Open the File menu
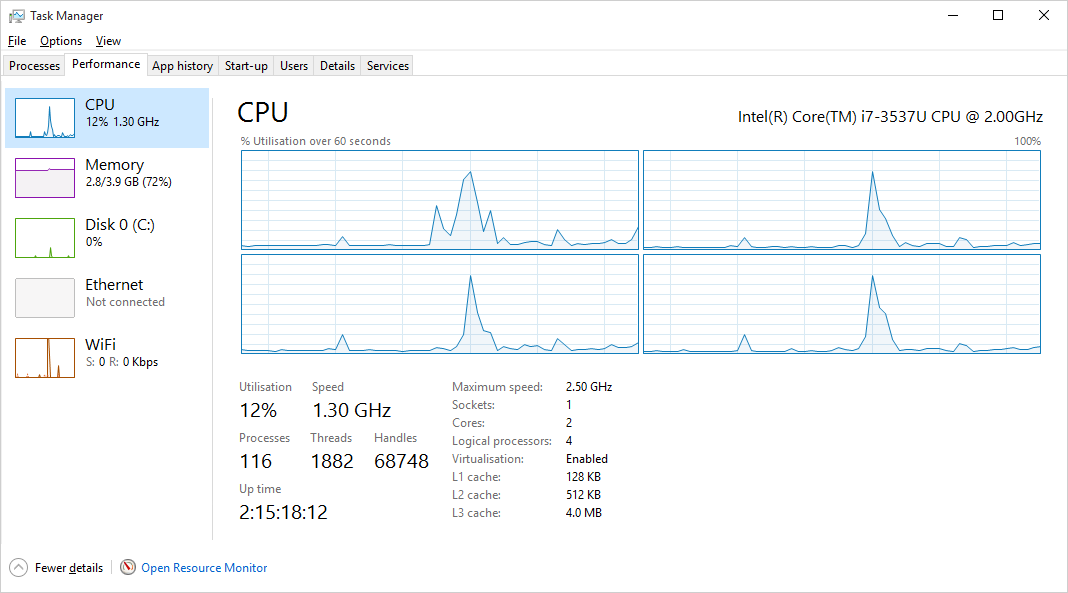The image size is (1068, 593). [x=17, y=41]
